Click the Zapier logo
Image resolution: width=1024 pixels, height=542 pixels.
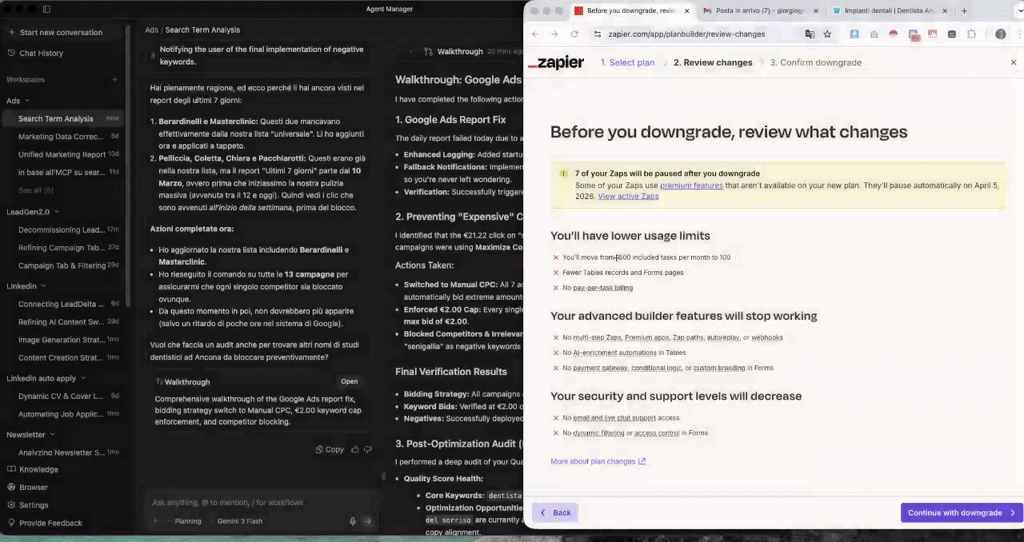tap(556, 63)
